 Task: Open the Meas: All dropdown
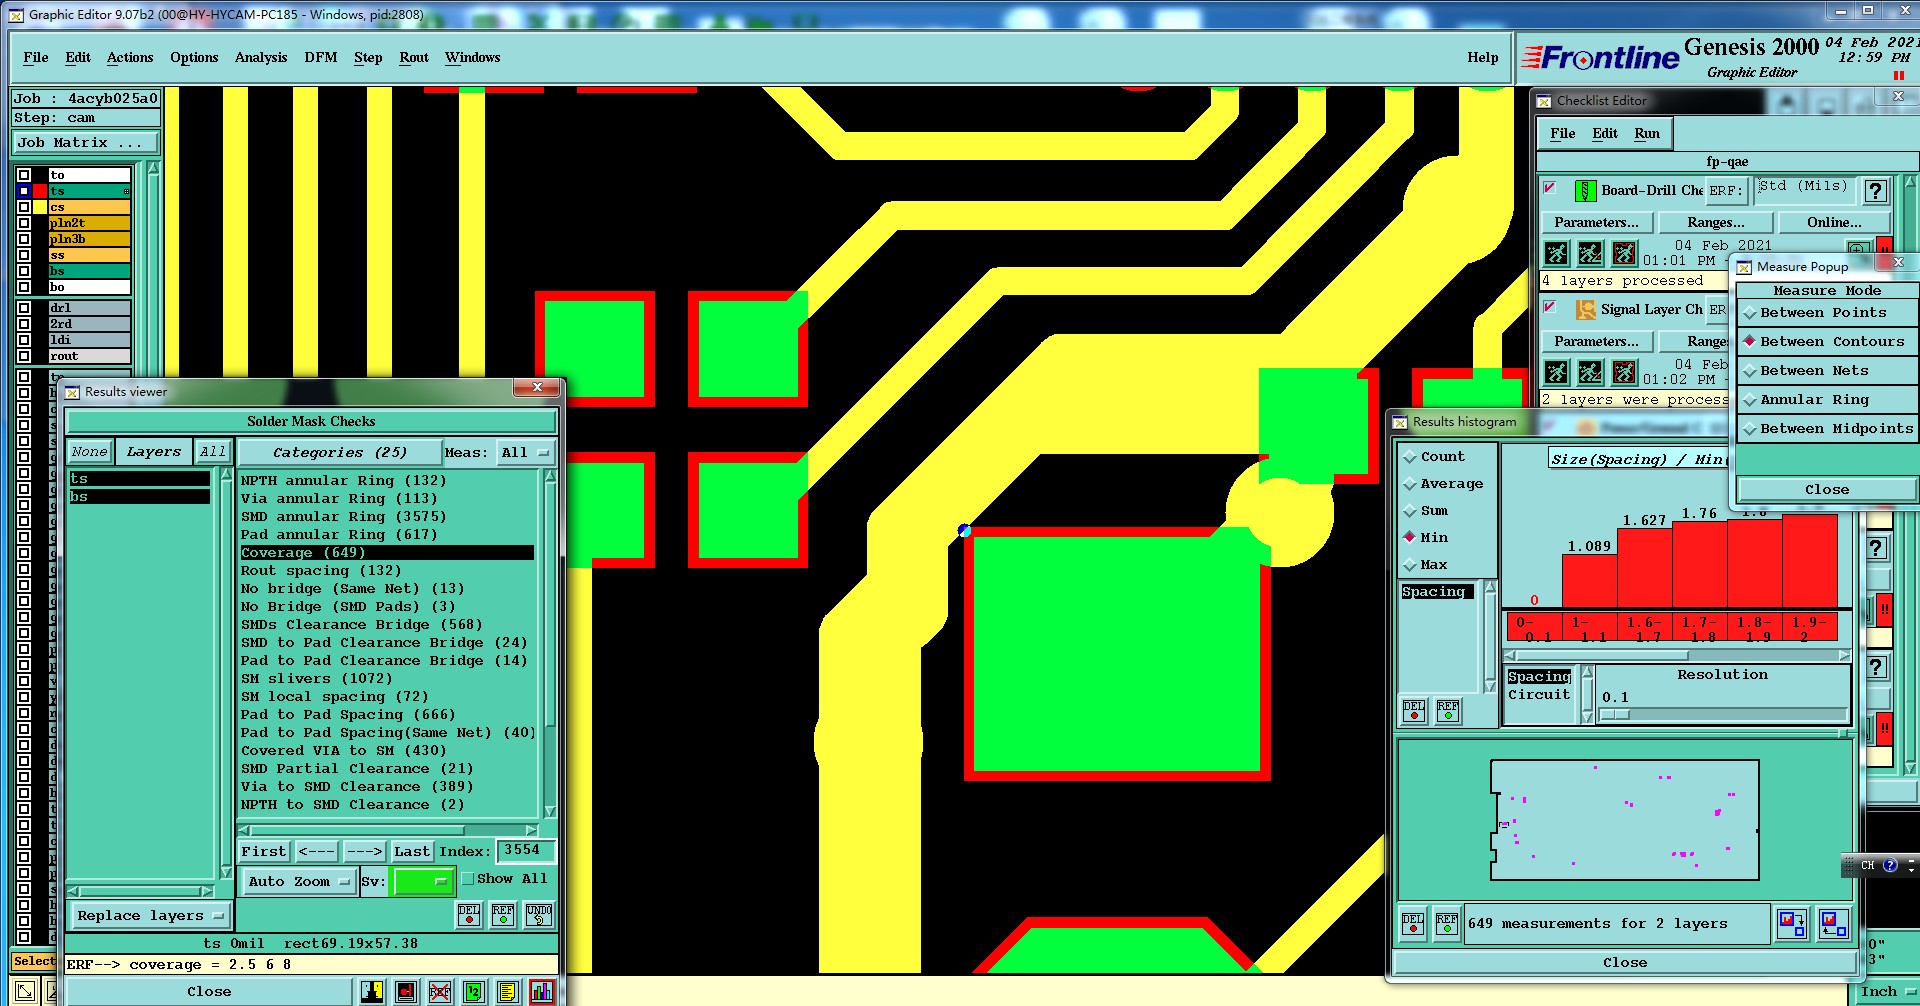pyautogui.click(x=526, y=453)
